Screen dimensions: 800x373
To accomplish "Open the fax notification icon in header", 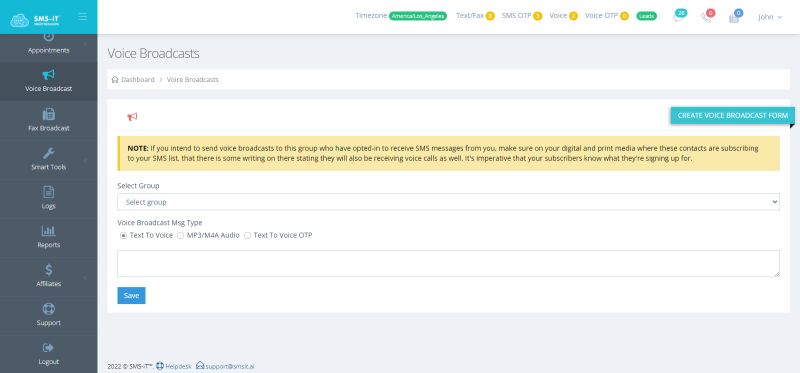I will click(734, 18).
